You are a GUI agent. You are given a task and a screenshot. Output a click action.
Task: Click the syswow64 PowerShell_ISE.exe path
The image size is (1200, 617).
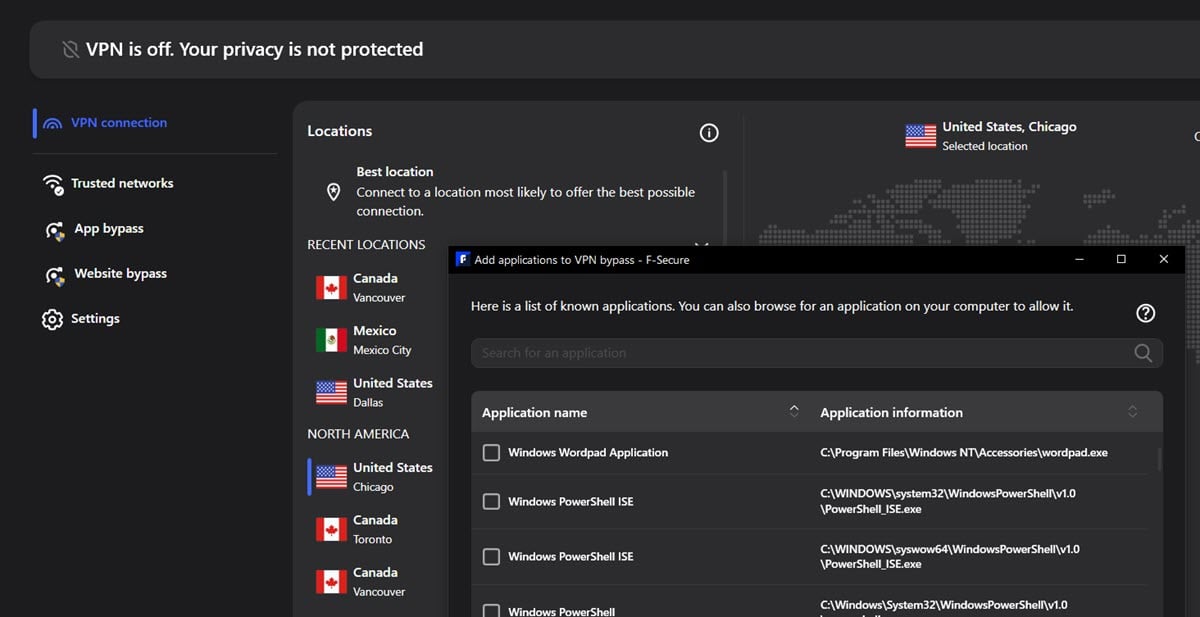click(950, 556)
